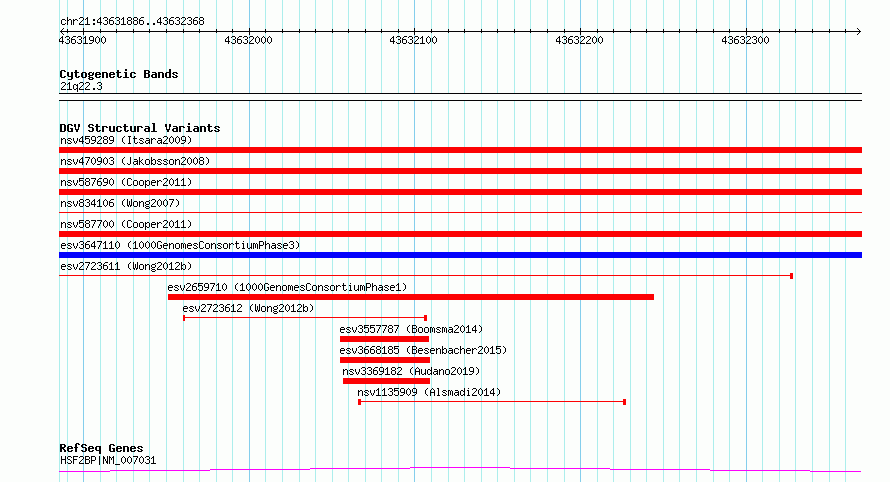The image size is (890, 482).
Task: Open esv3647110 (1000GenomesConsortiumPhase3) variant
Action: pos(180,245)
